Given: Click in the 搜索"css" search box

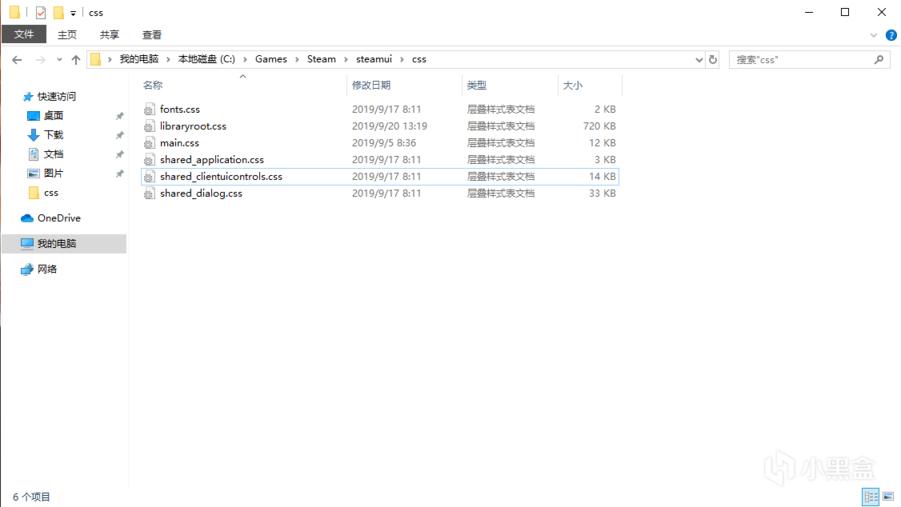Looking at the screenshot, I should tap(800, 60).
